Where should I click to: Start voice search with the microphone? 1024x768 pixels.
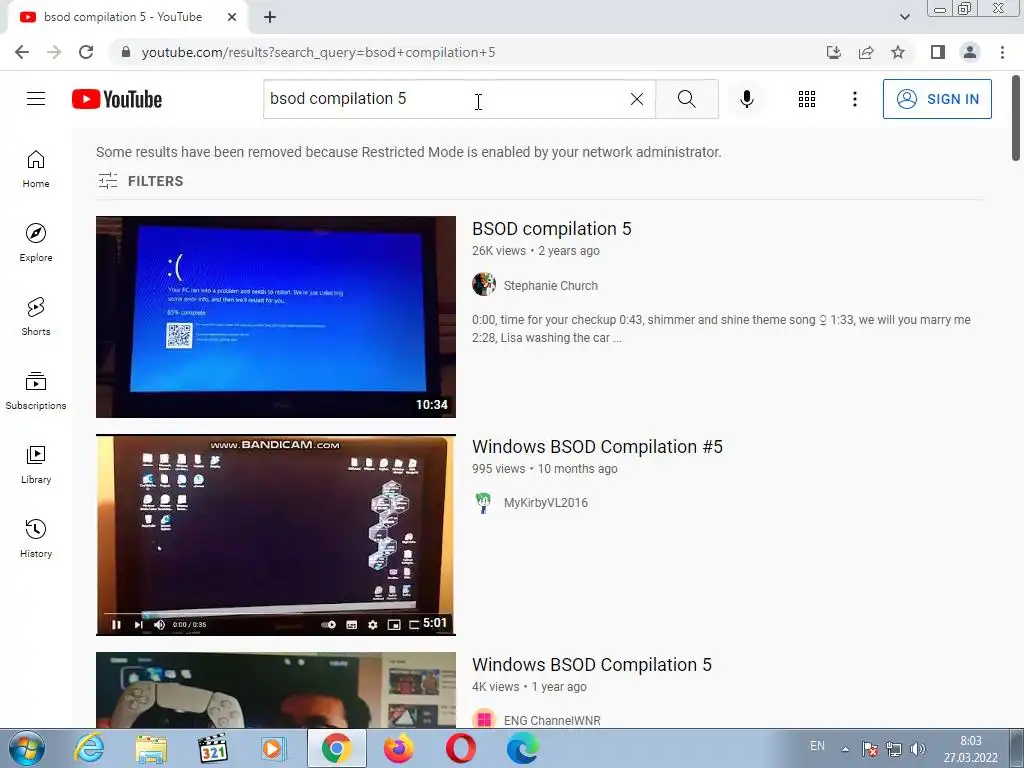(x=746, y=99)
